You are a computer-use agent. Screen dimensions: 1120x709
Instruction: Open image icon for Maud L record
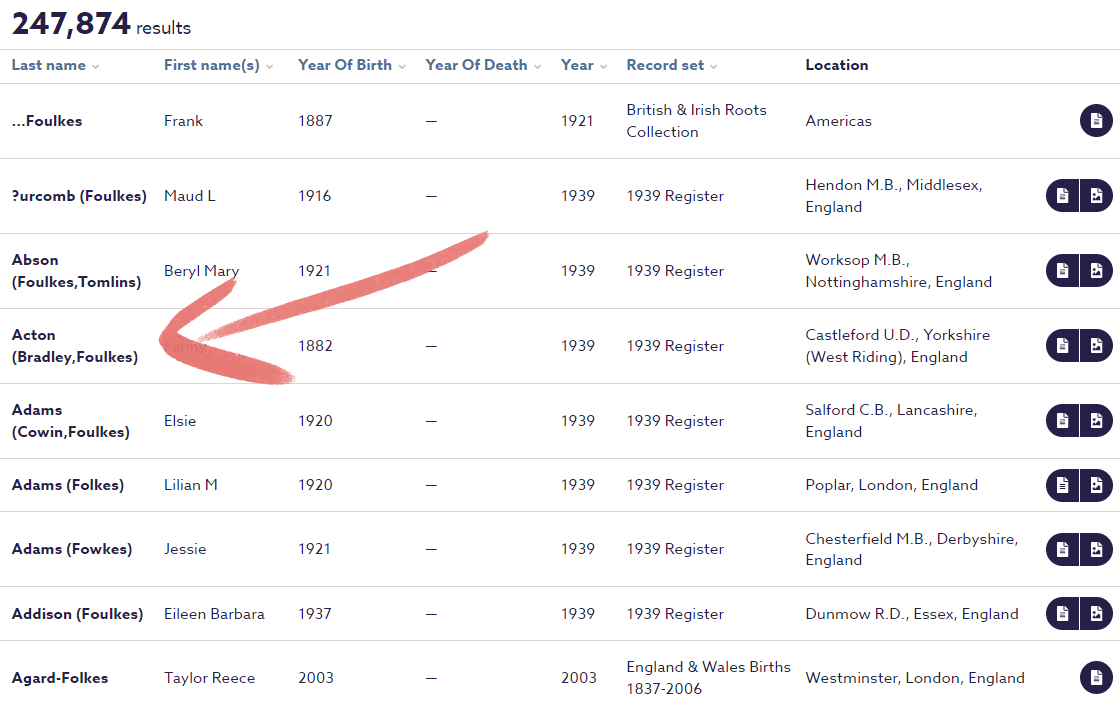(1096, 196)
